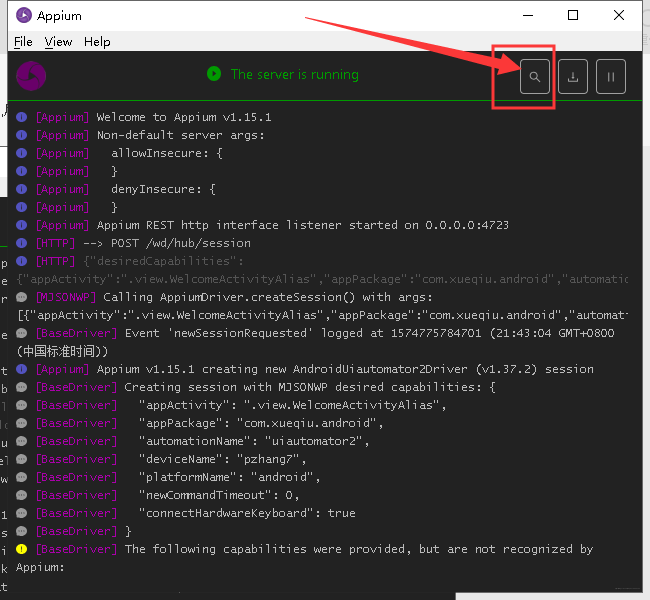The width and height of the screenshot is (650, 600).
Task: Select log text 'denyInsecure: {'
Action: [x=163, y=189]
